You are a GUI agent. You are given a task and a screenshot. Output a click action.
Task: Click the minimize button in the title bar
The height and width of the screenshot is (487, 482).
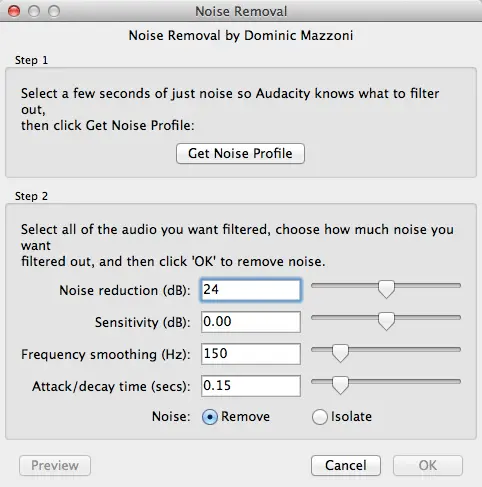(x=34, y=11)
